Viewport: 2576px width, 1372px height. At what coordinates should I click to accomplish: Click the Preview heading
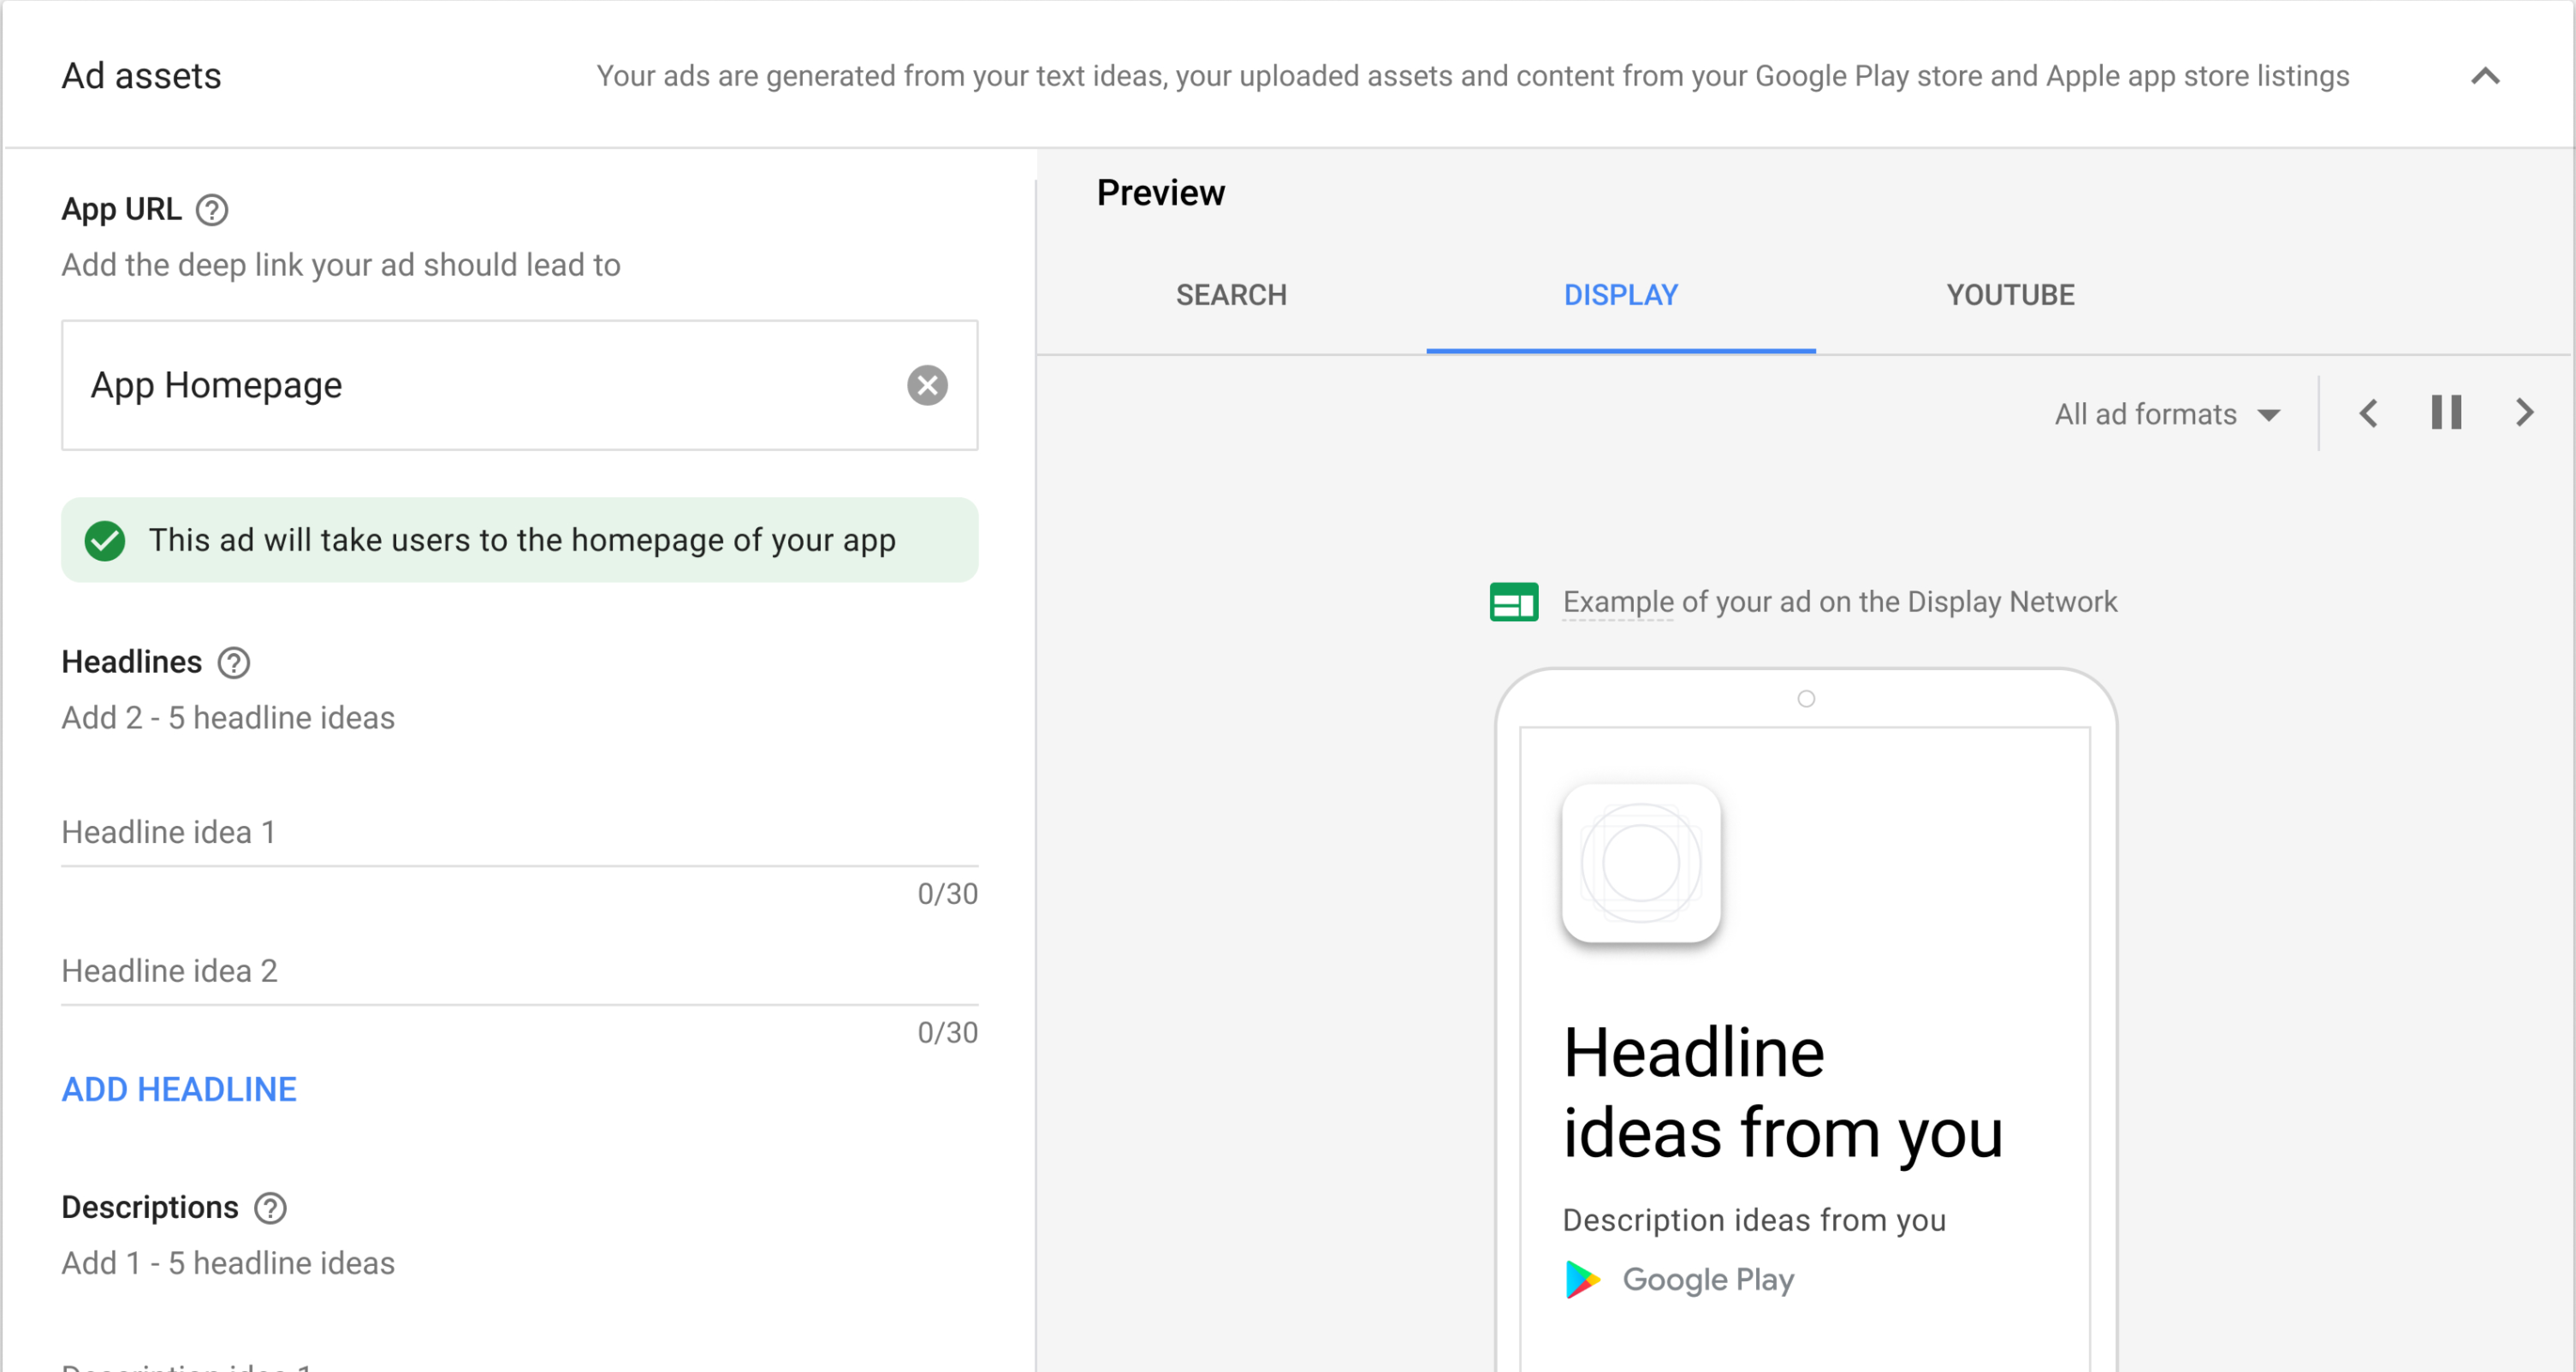[x=1160, y=192]
